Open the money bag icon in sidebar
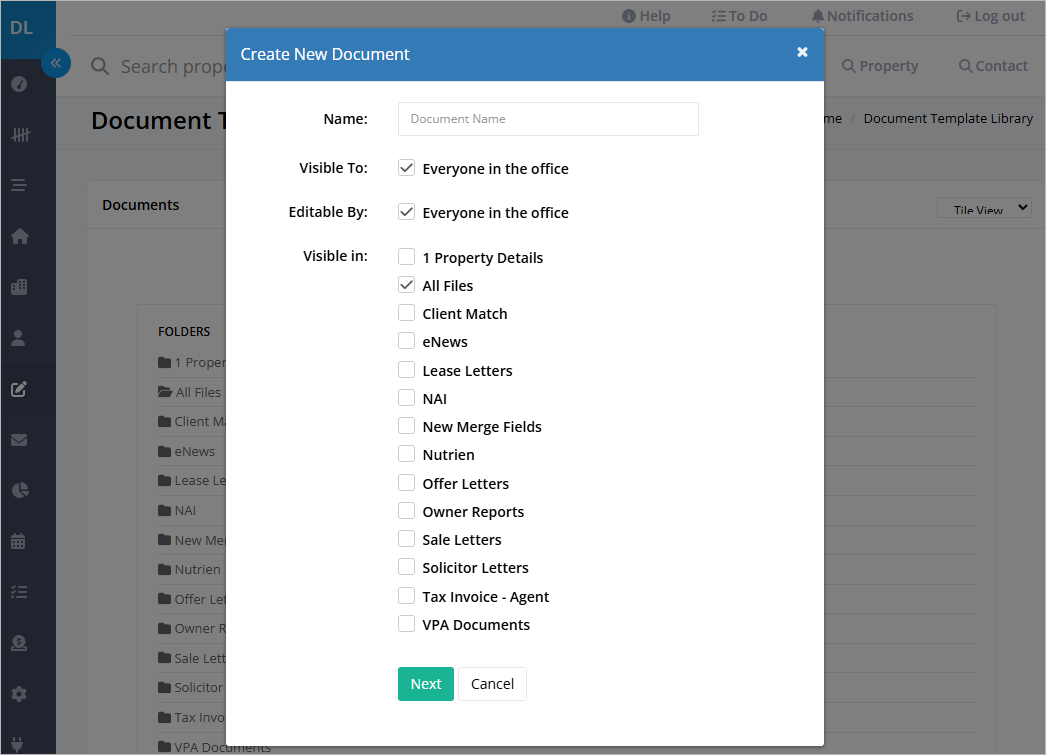Viewport: 1046px width, 755px height. [x=19, y=642]
